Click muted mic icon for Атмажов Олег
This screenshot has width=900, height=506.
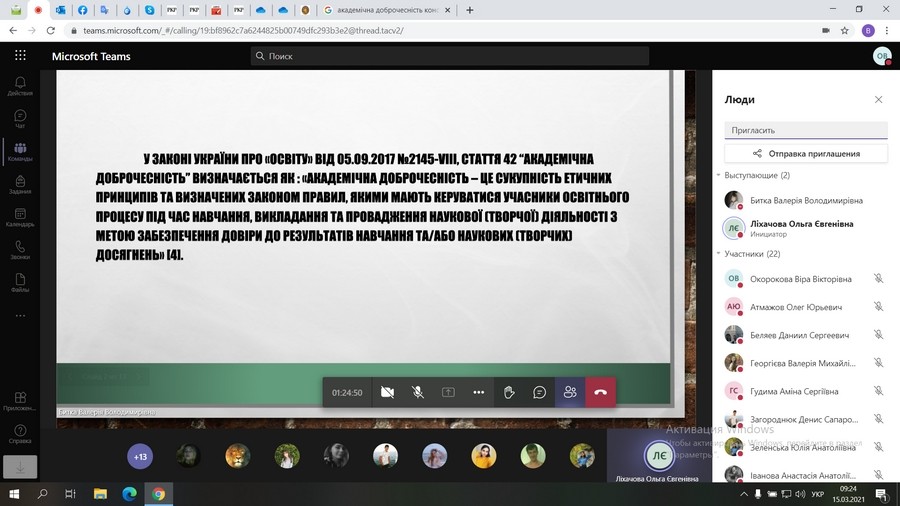pos(878,306)
